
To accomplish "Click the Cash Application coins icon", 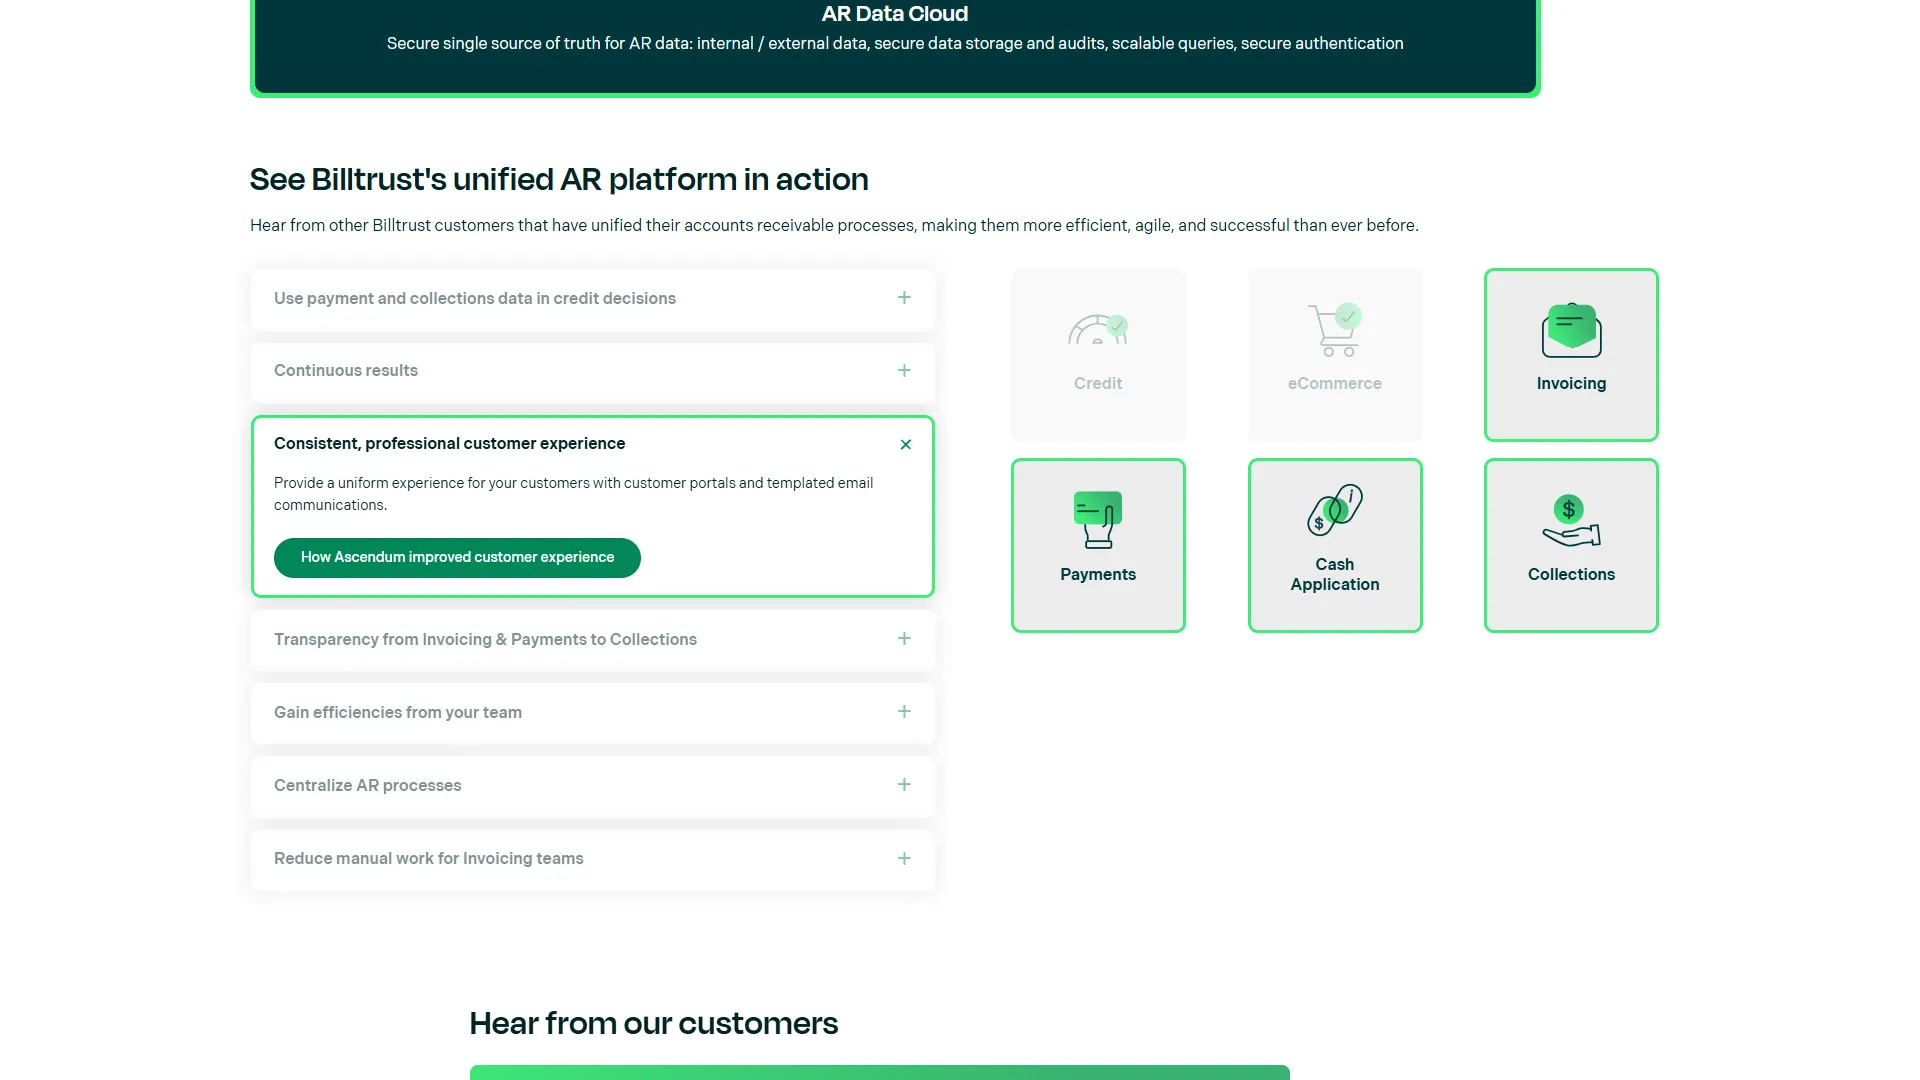I will (1335, 510).
